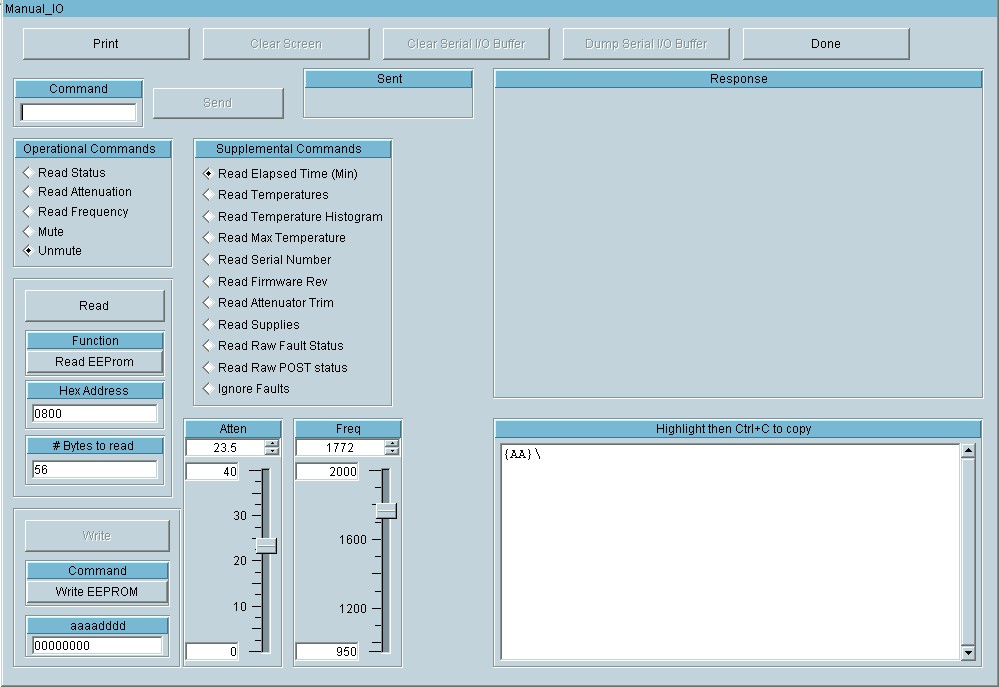This screenshot has height=687, width=999.
Task: Click the Hex Address field
Action: [x=94, y=414]
